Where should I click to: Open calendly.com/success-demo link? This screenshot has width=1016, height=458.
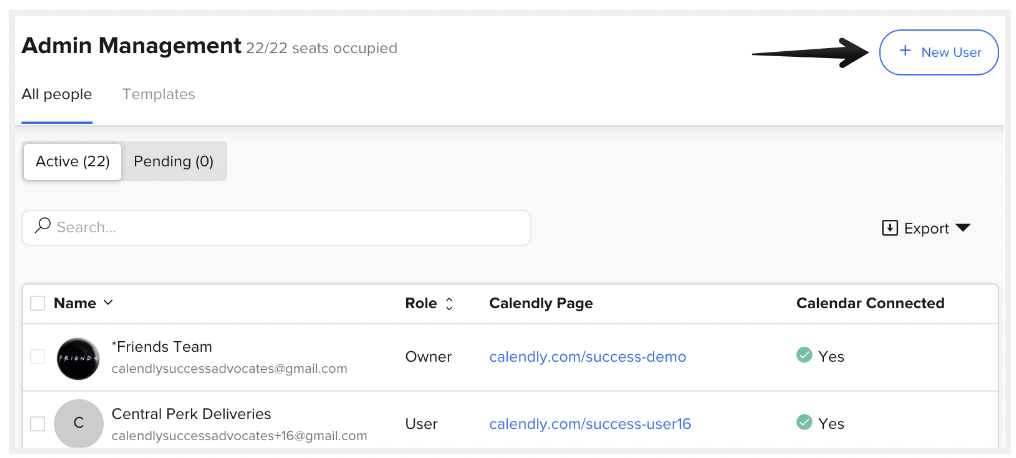click(x=588, y=357)
